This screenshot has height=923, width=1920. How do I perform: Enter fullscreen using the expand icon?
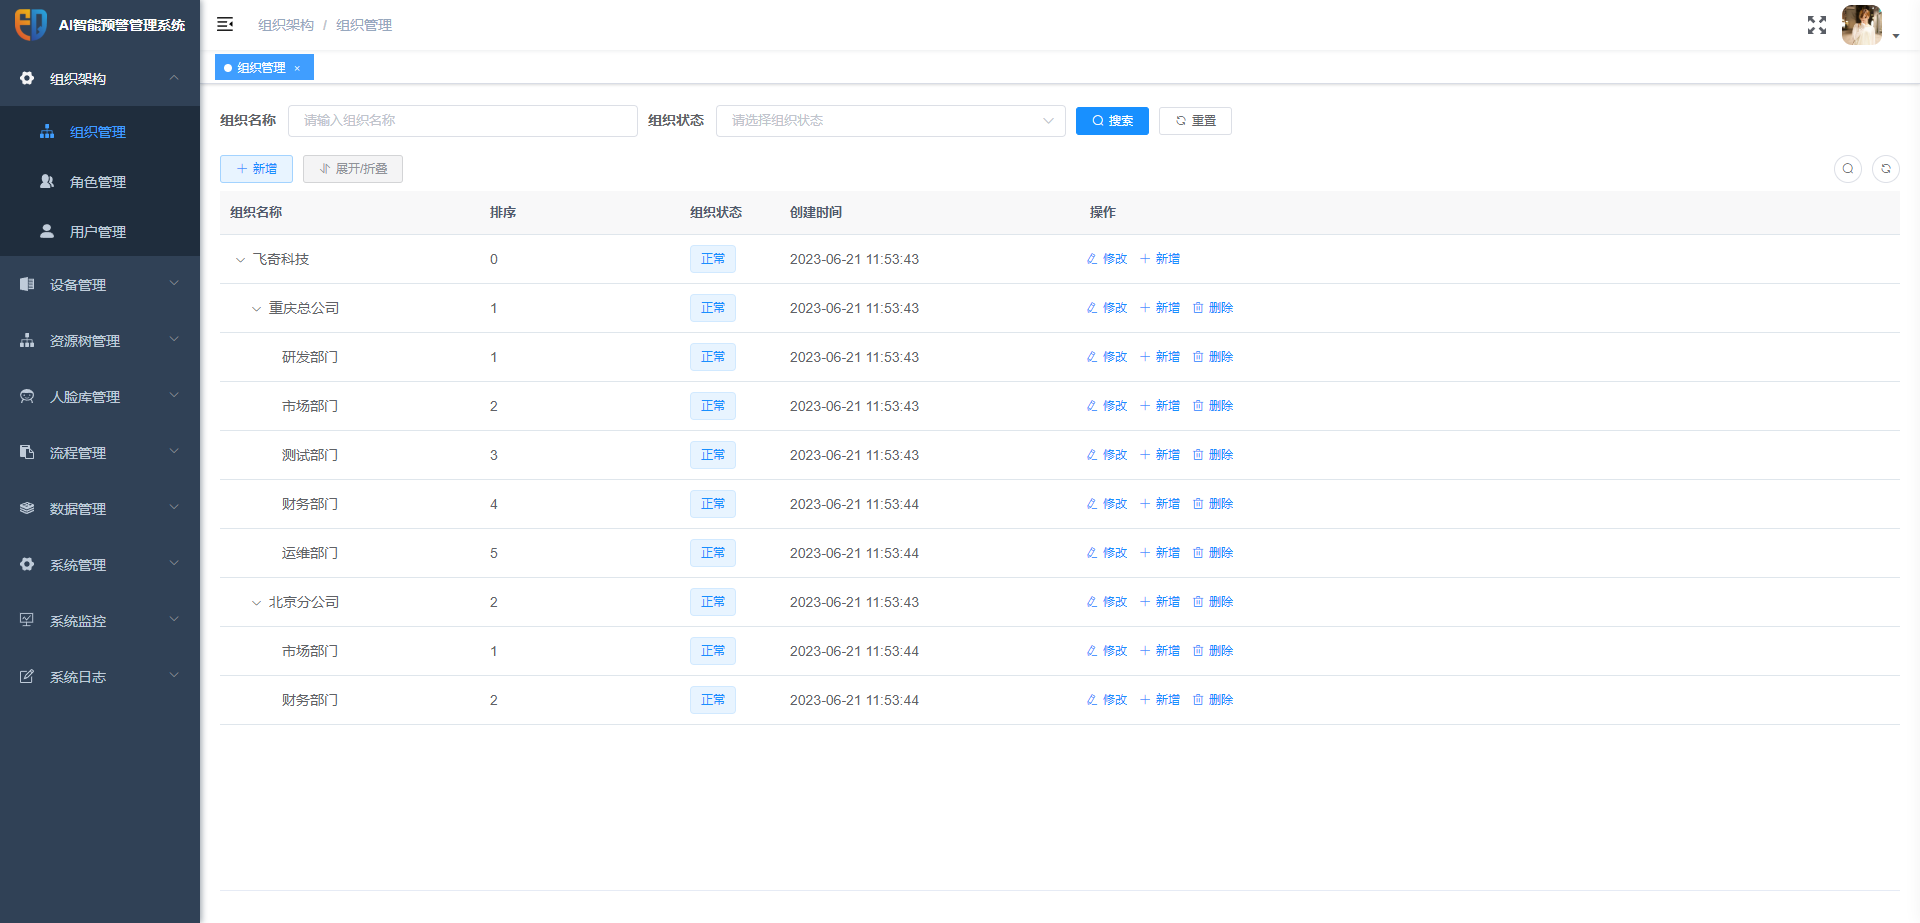pyautogui.click(x=1817, y=25)
